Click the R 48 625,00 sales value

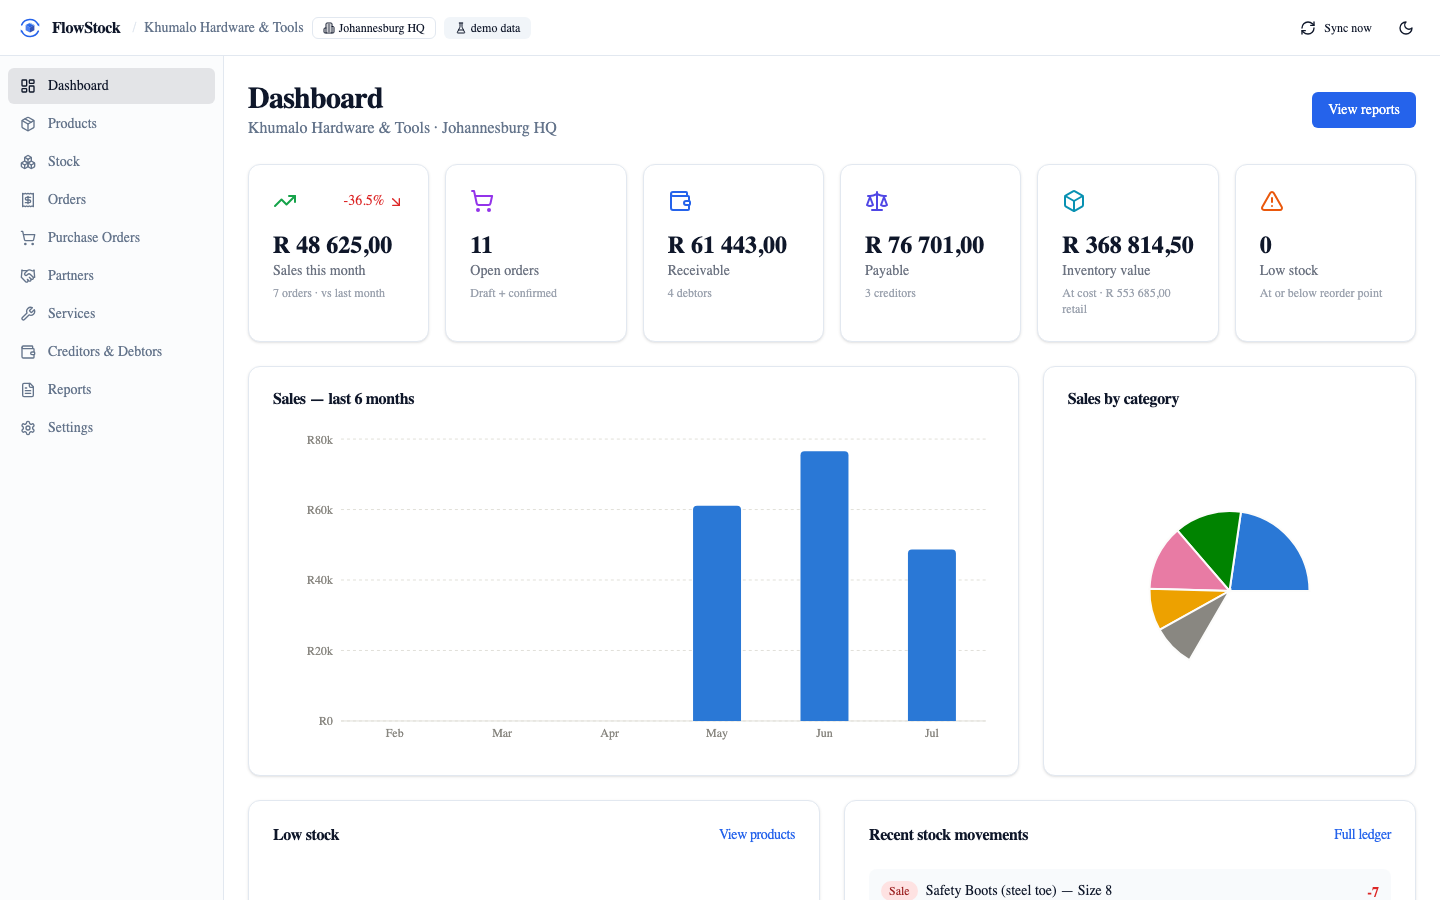[x=333, y=245]
